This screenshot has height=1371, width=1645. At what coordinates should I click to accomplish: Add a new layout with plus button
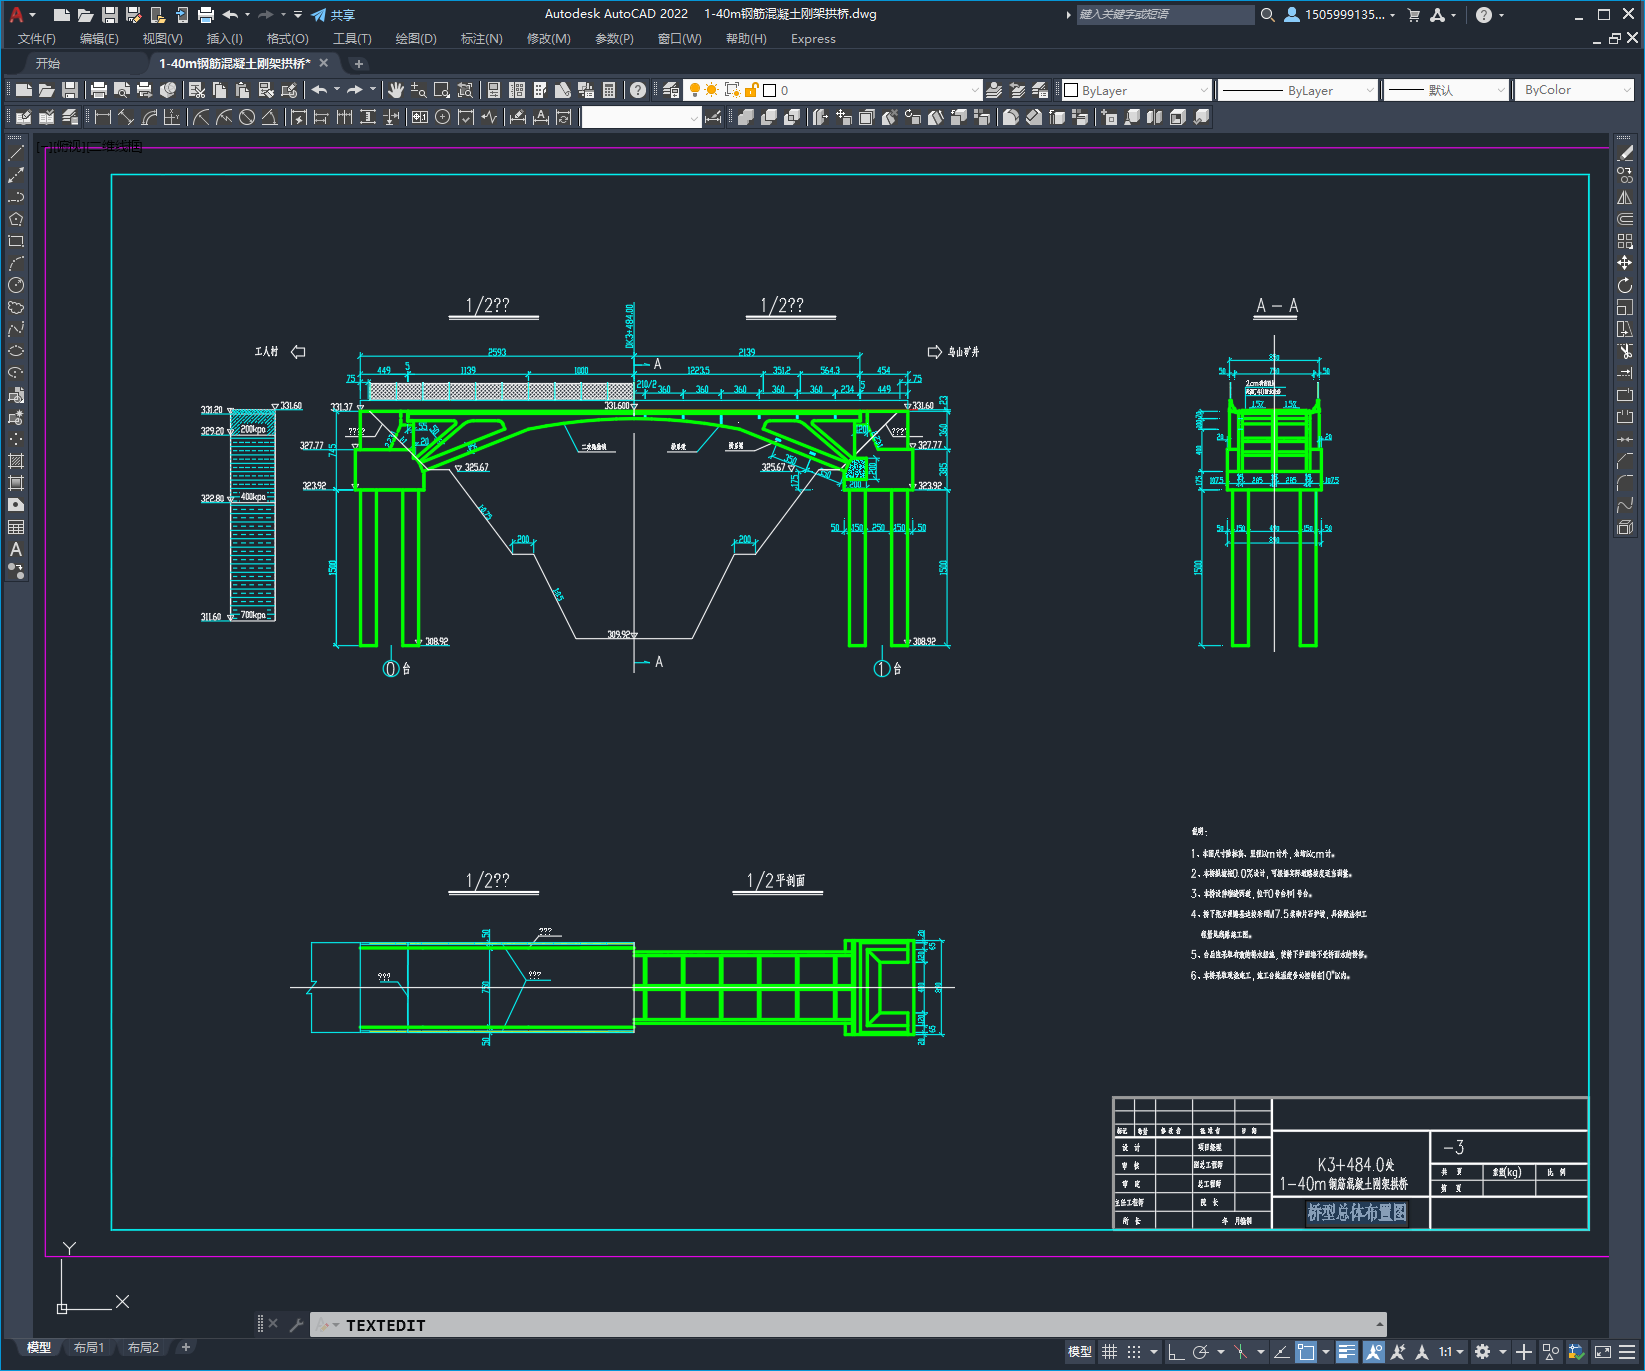coord(185,1347)
